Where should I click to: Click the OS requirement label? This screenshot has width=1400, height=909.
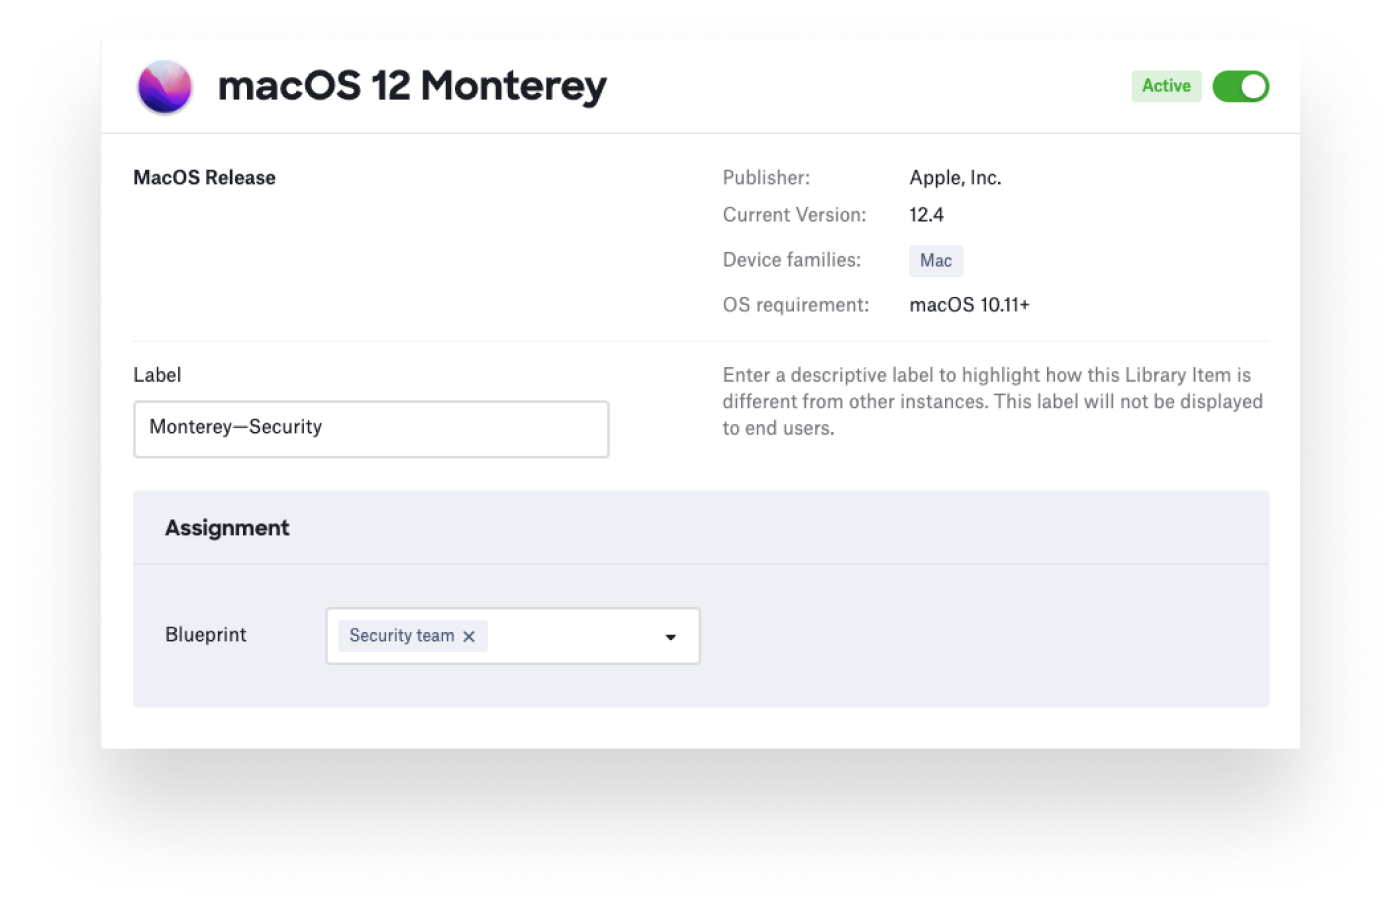[x=795, y=305]
